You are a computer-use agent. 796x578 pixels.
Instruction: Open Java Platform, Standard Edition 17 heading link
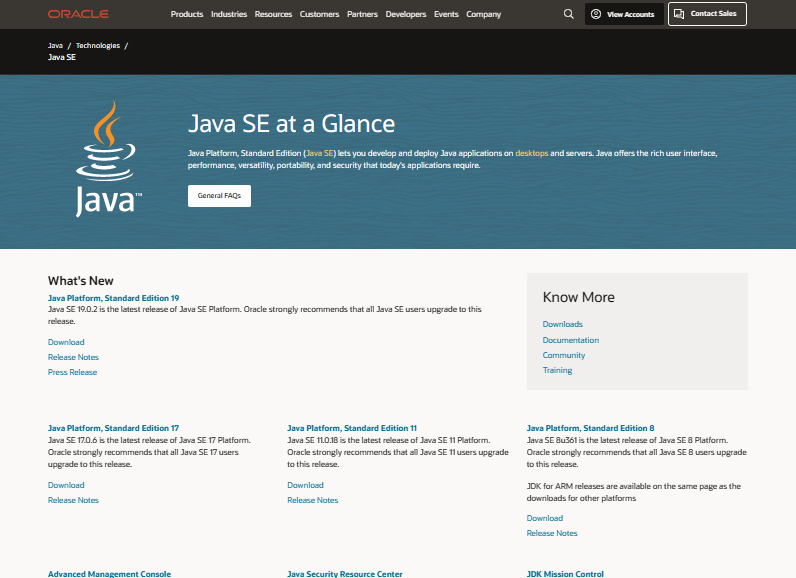113,428
